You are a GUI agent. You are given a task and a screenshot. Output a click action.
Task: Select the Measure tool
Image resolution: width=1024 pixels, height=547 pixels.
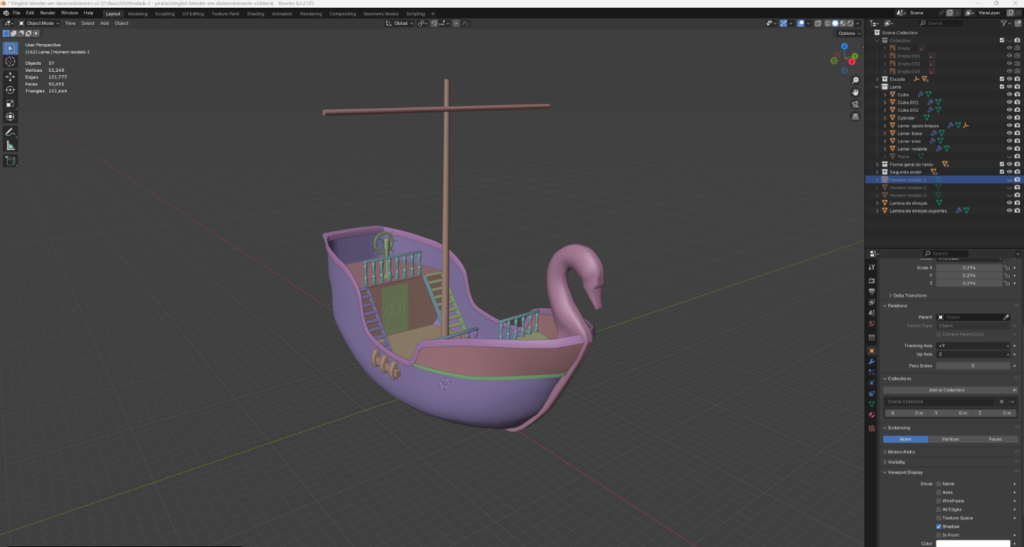(x=11, y=146)
